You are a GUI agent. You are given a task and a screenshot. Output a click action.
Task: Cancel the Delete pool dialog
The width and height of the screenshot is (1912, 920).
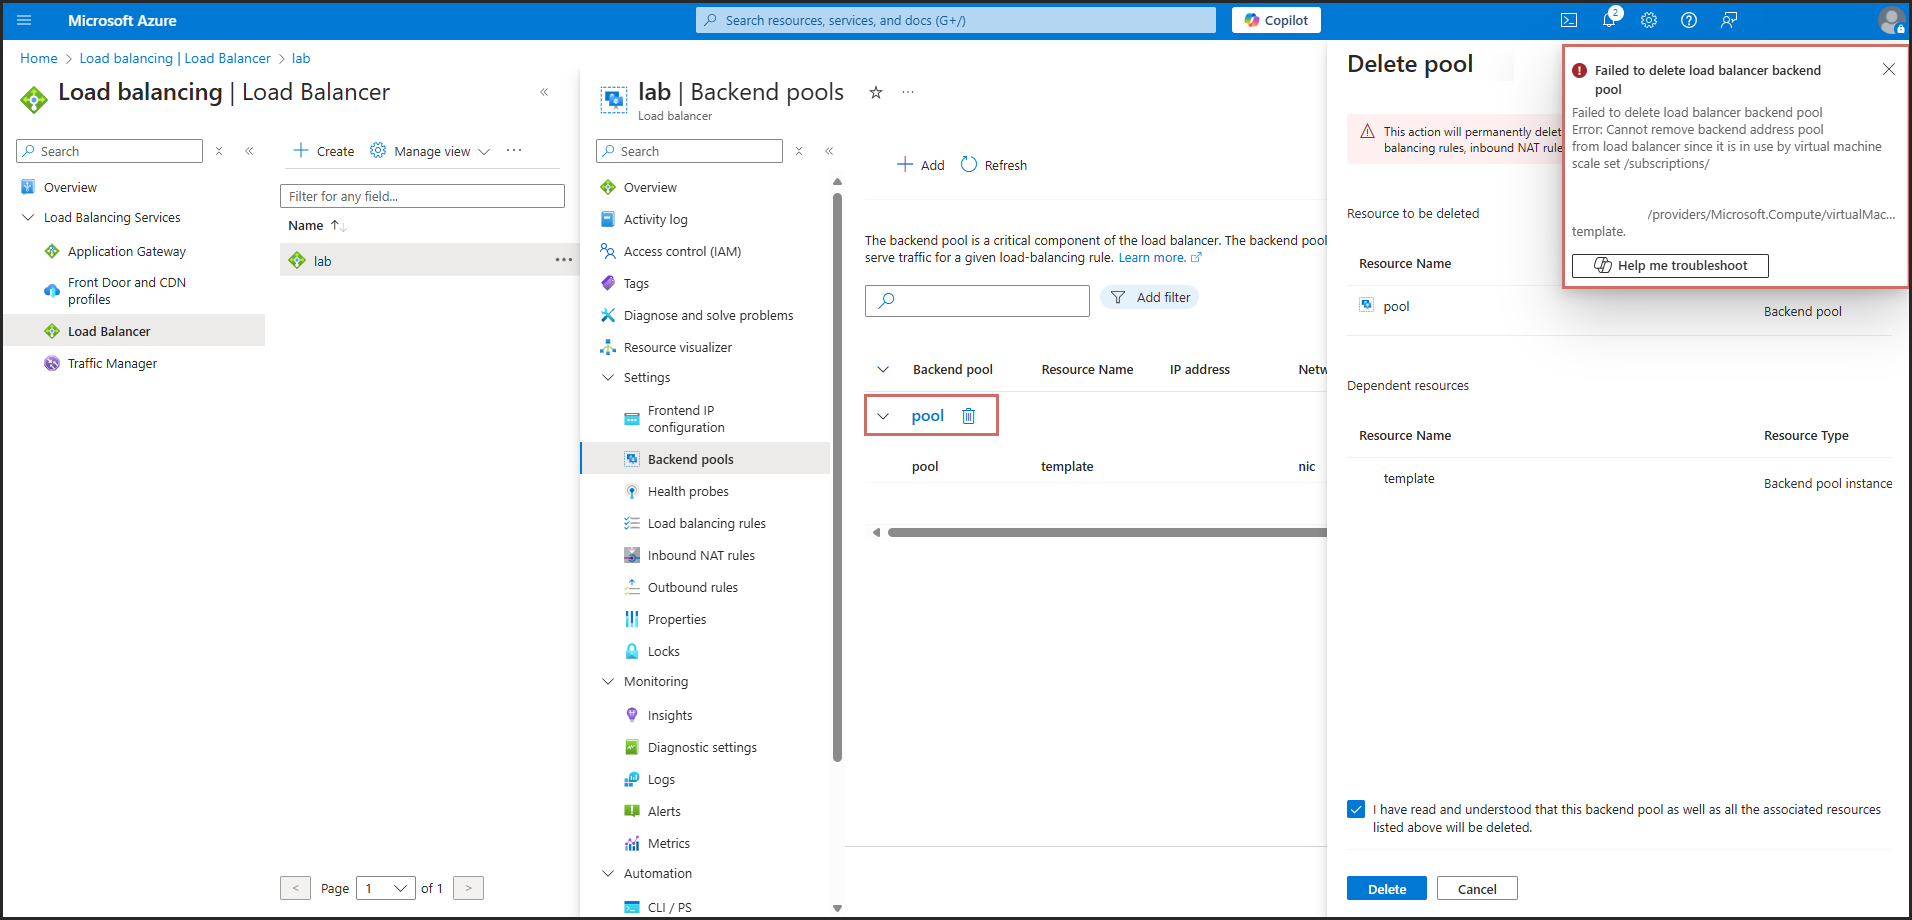1477,888
